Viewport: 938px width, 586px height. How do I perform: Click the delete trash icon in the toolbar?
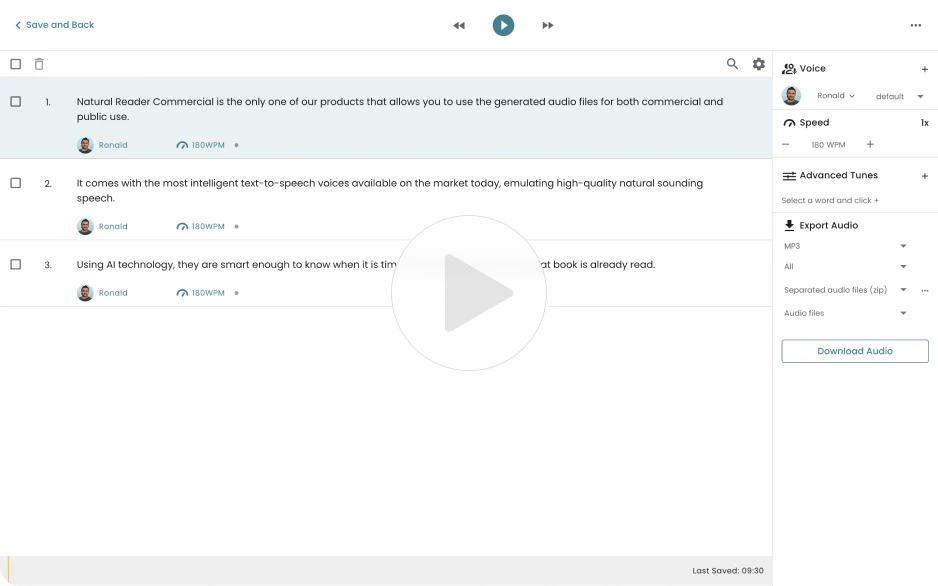(38, 63)
